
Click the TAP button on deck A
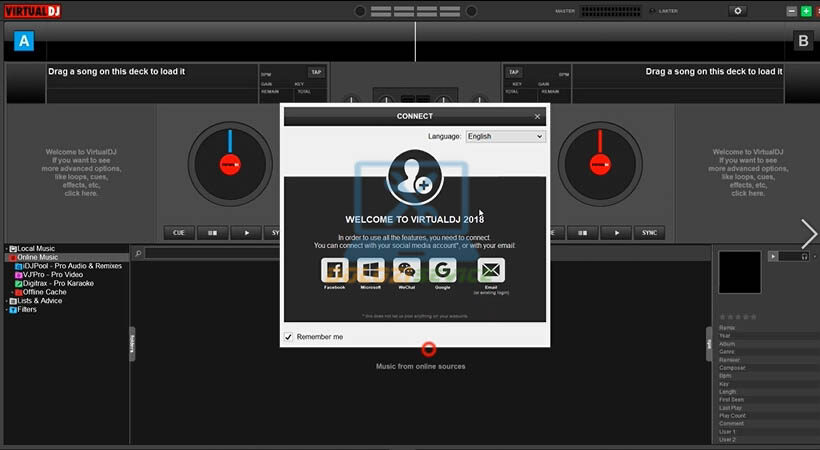(316, 72)
